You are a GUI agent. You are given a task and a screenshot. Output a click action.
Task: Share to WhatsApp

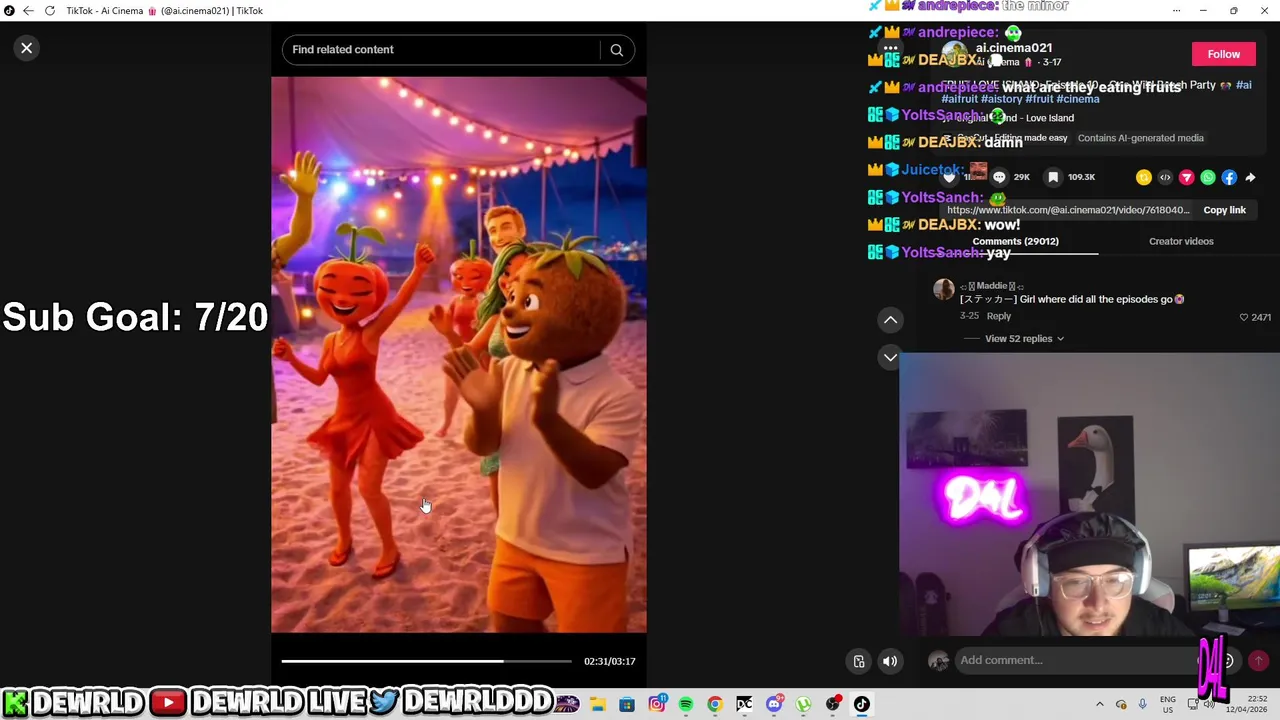pos(1208,177)
